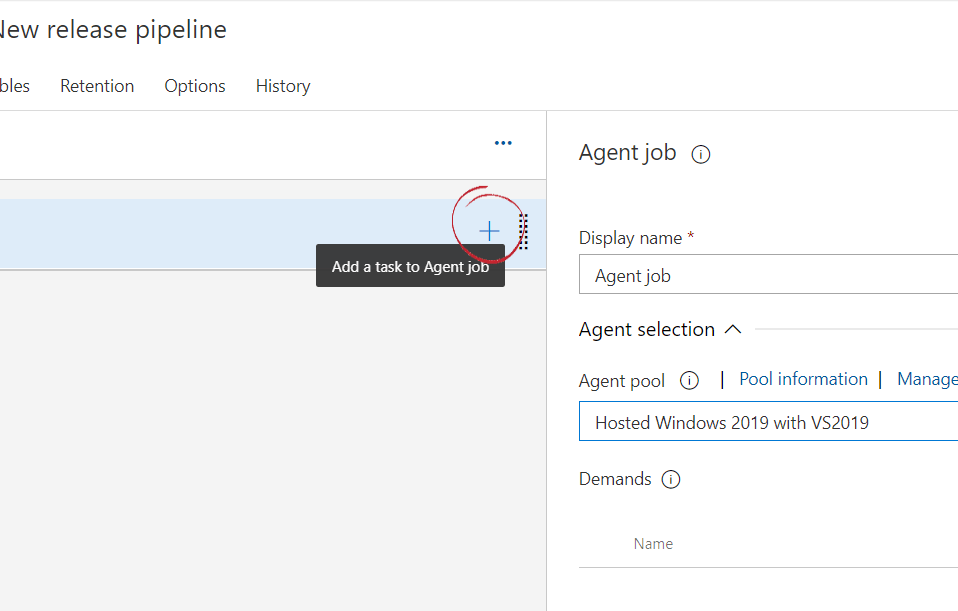The height and width of the screenshot is (611, 958).
Task: Click info icon beside Agent pool label
Action: point(689,380)
